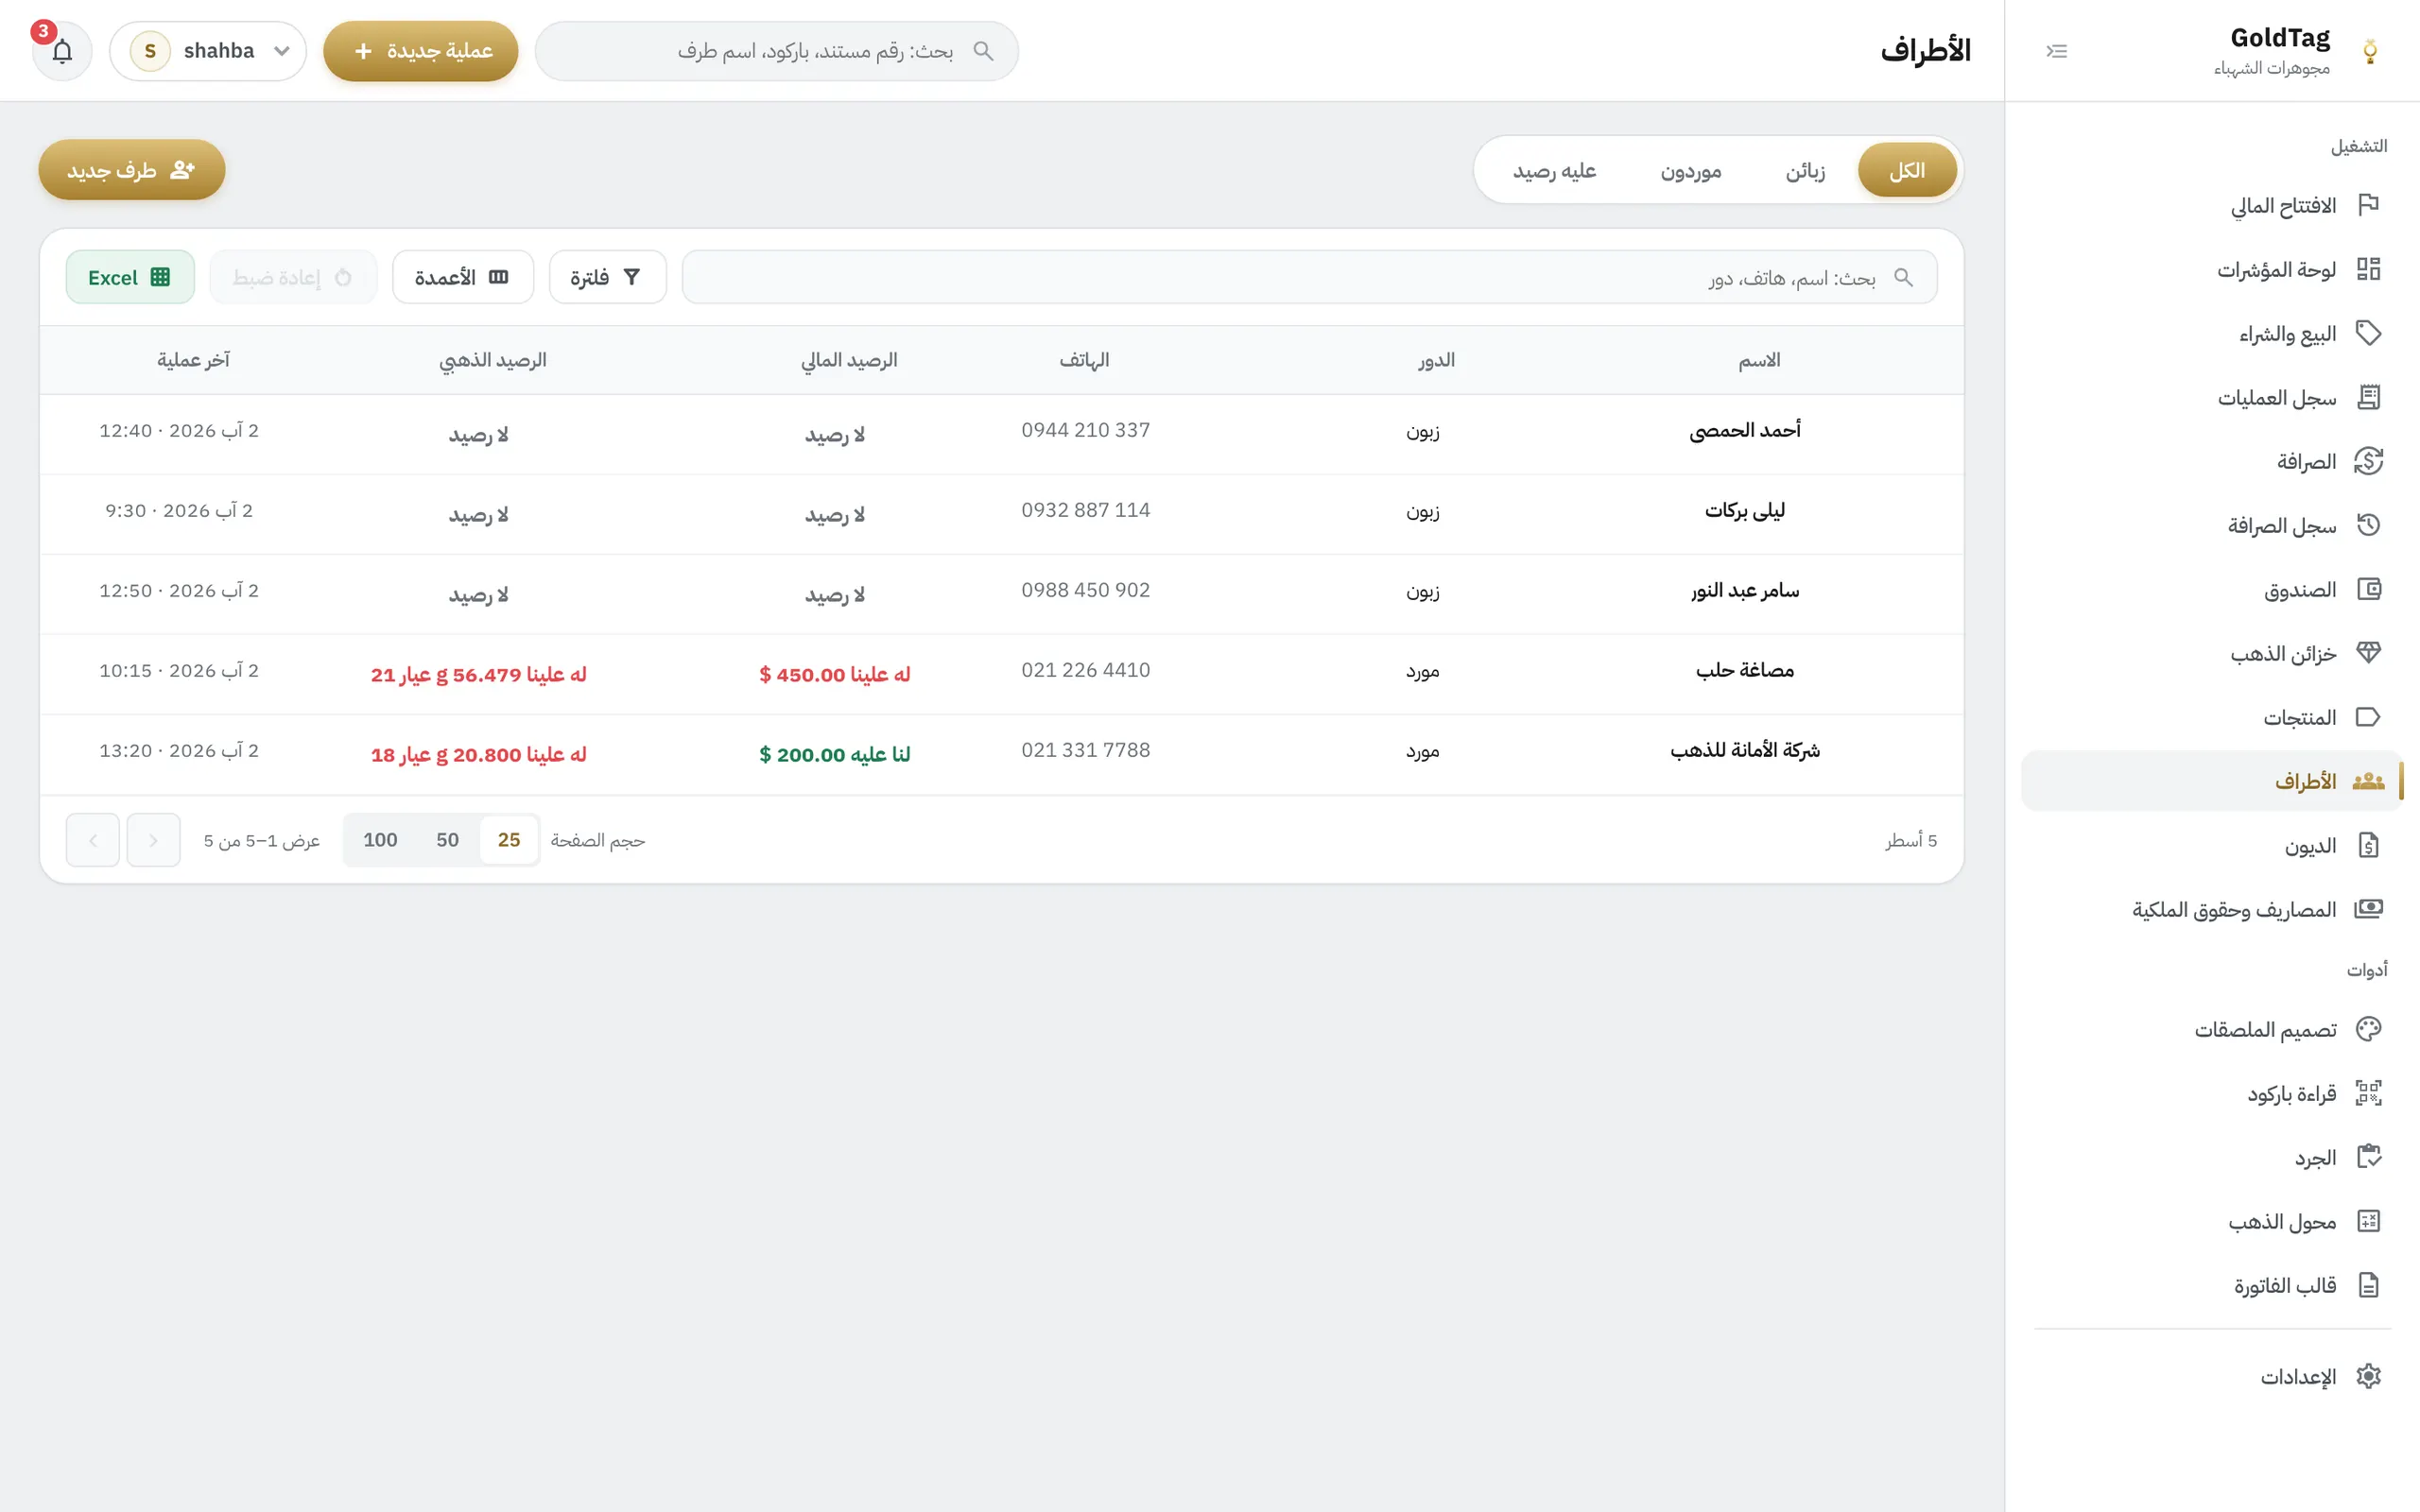Open الصرافة currency exchange icon
Image resolution: width=2420 pixels, height=1512 pixels.
pos(2368,462)
